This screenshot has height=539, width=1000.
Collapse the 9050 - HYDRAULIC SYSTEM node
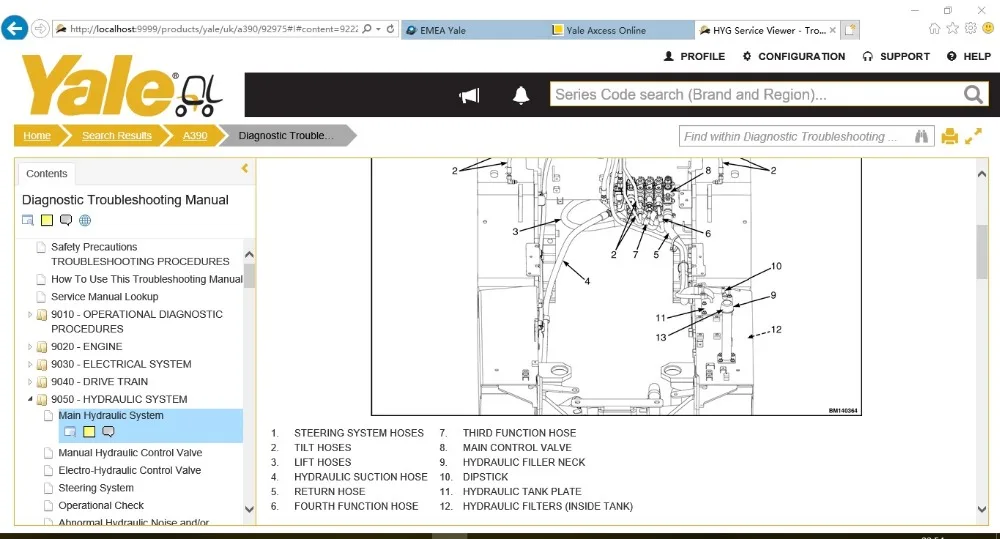pyautogui.click(x=30, y=399)
